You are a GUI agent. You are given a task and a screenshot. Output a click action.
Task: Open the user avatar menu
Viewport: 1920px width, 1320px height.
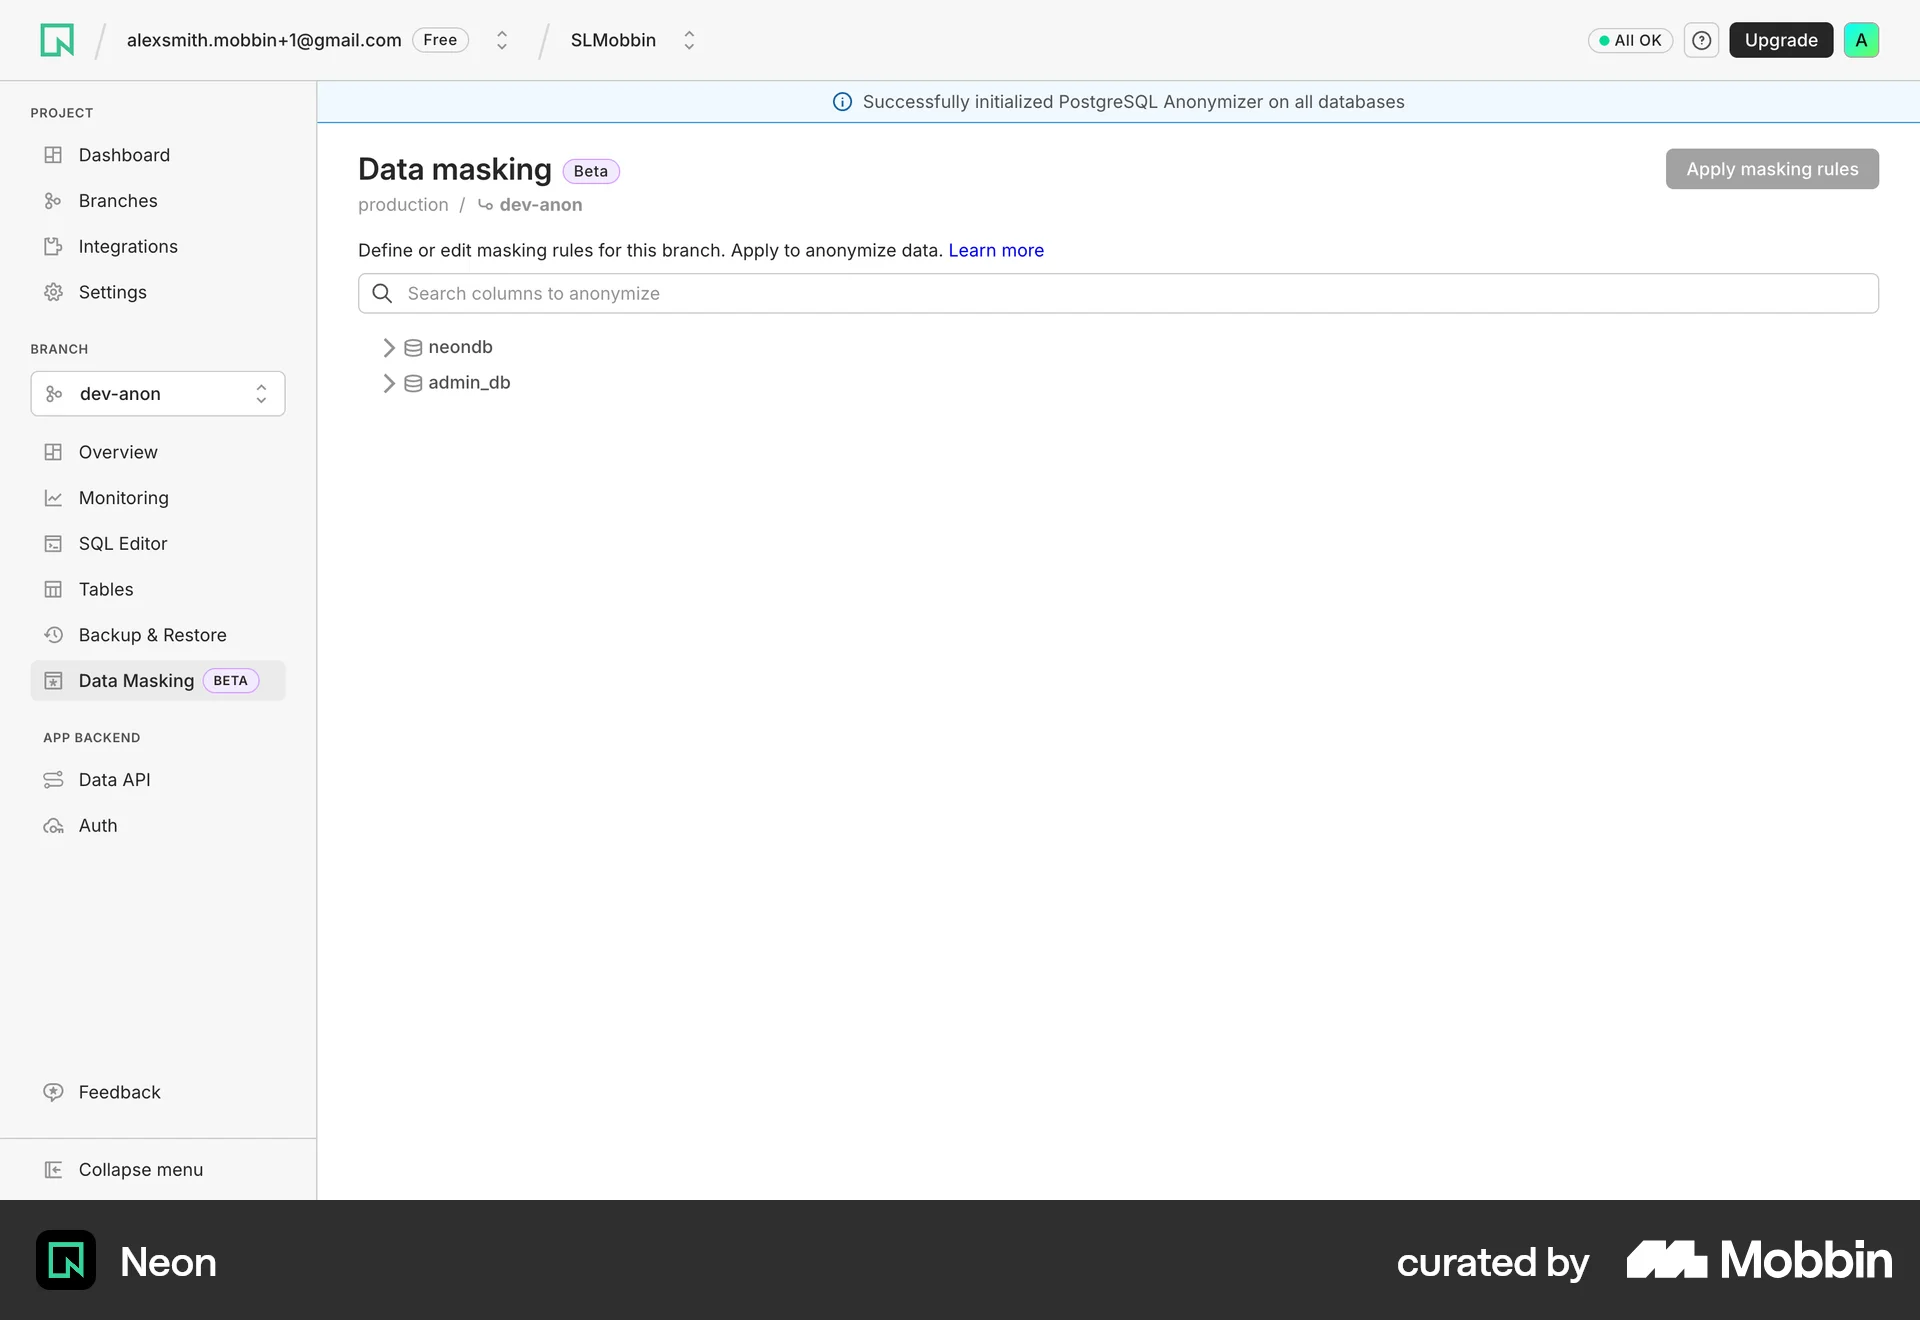pos(1861,40)
